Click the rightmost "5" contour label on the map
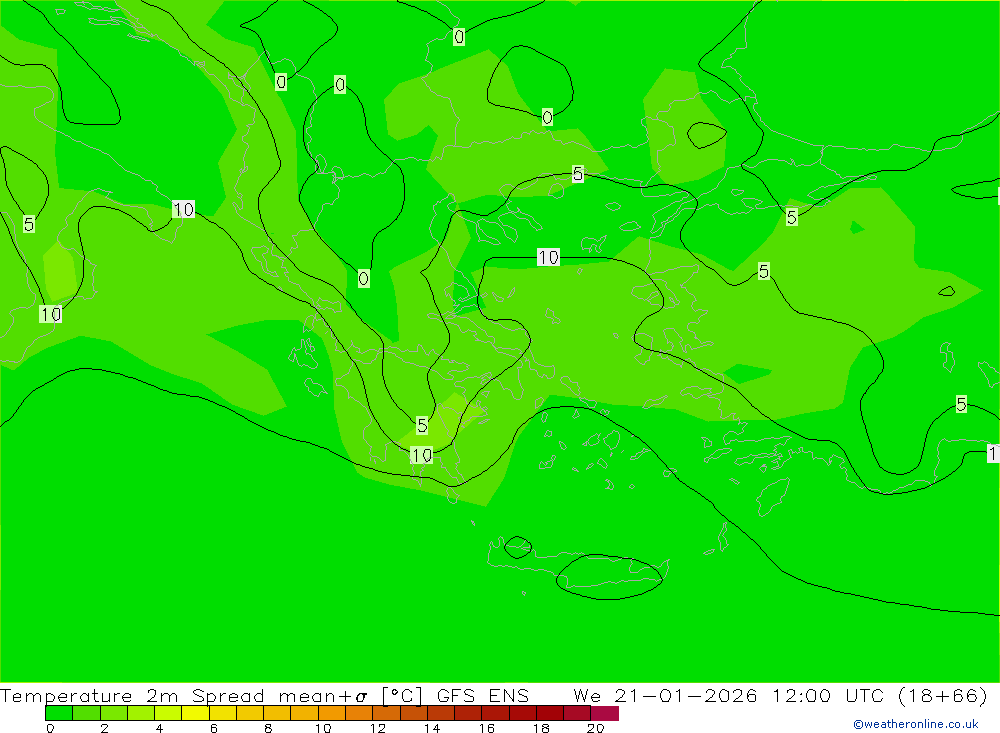This screenshot has width=1000, height=733. (x=961, y=404)
